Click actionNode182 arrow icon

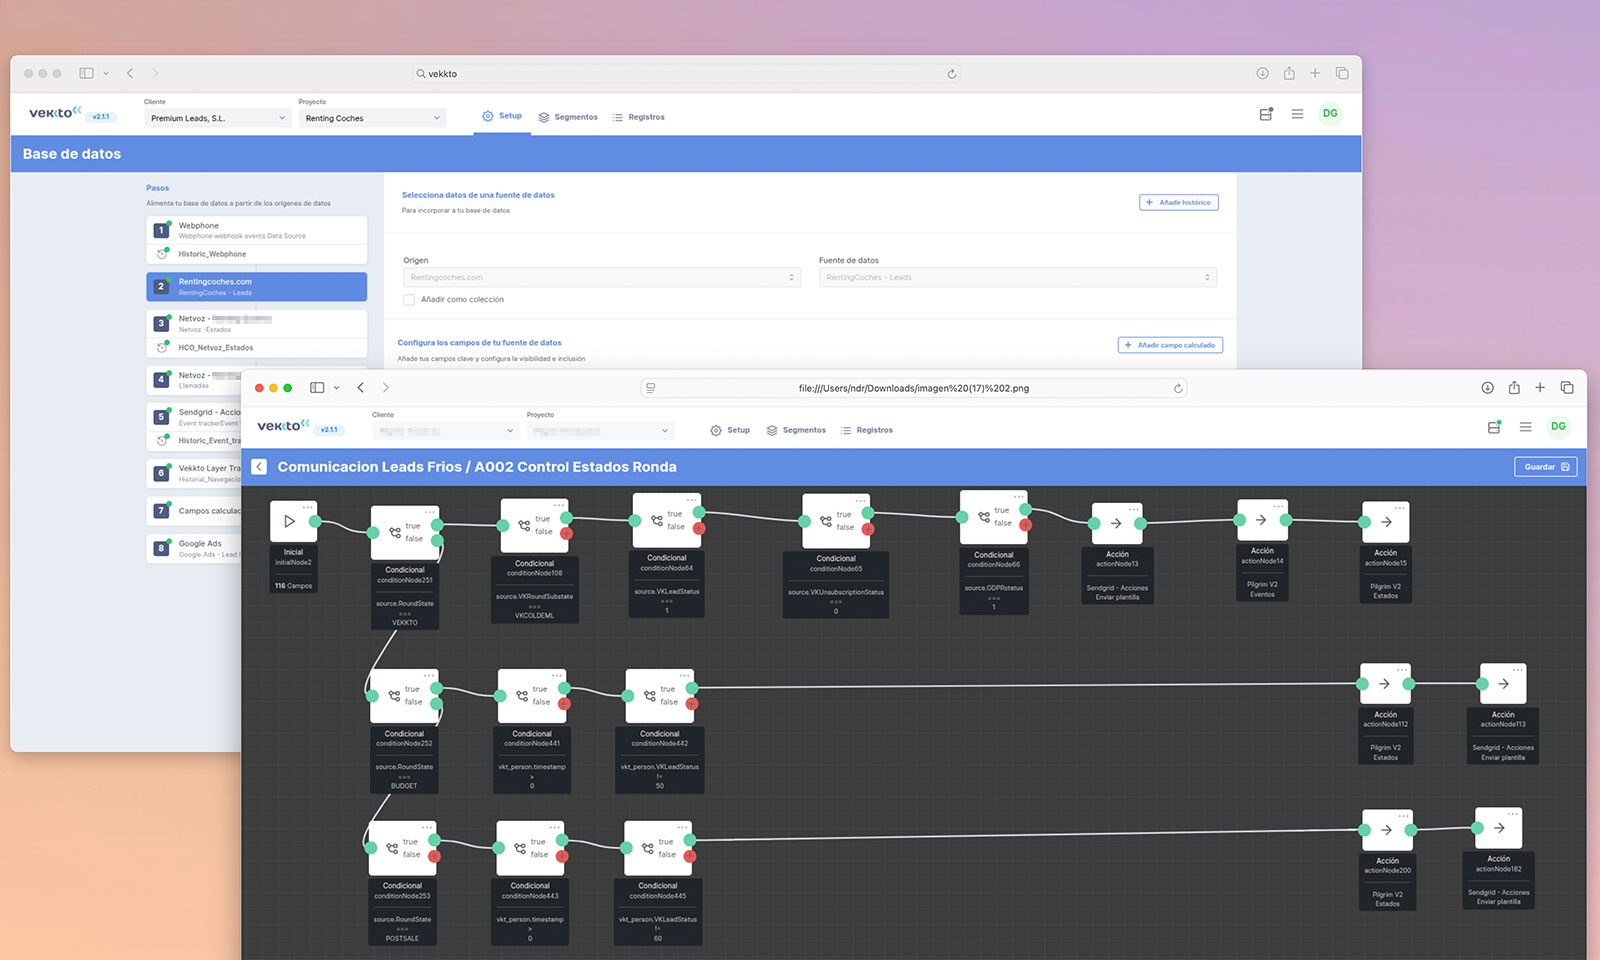tap(1499, 828)
